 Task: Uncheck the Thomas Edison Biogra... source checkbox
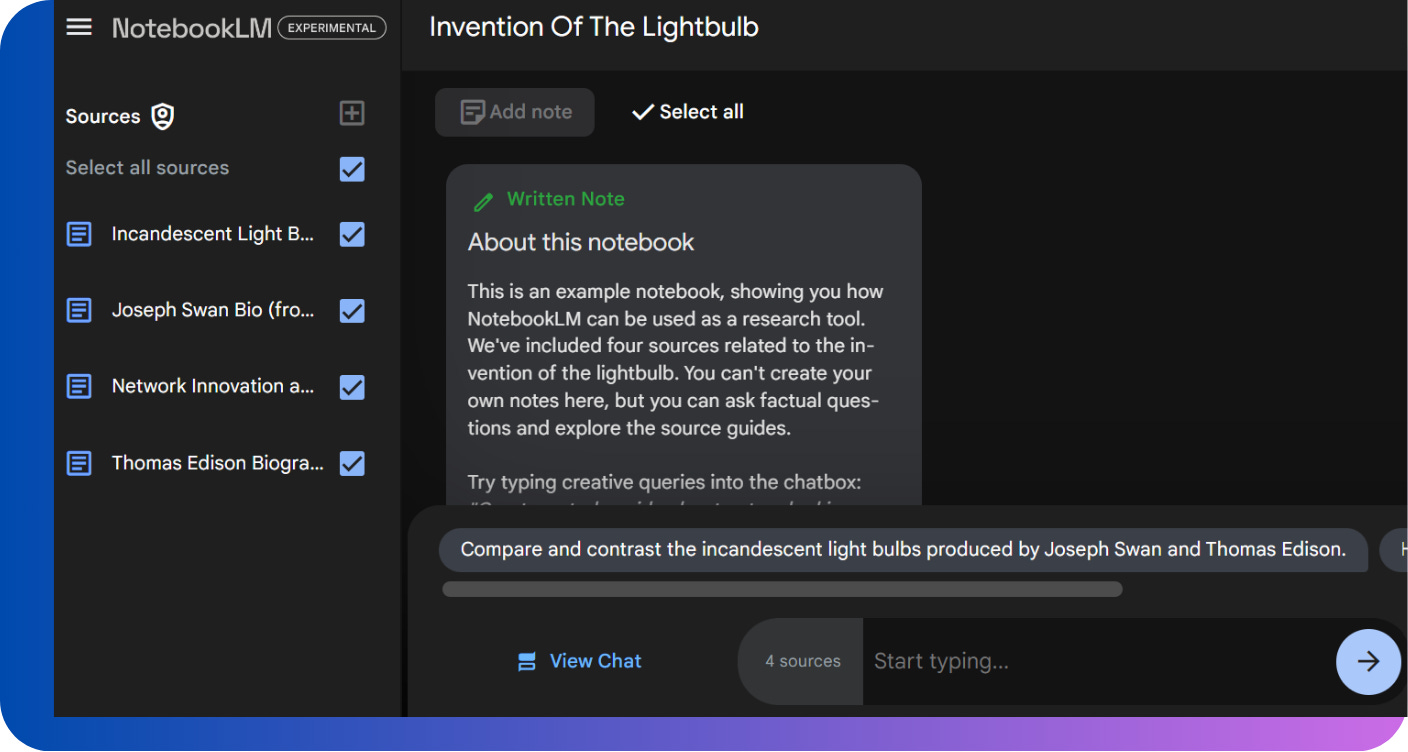[352, 463]
